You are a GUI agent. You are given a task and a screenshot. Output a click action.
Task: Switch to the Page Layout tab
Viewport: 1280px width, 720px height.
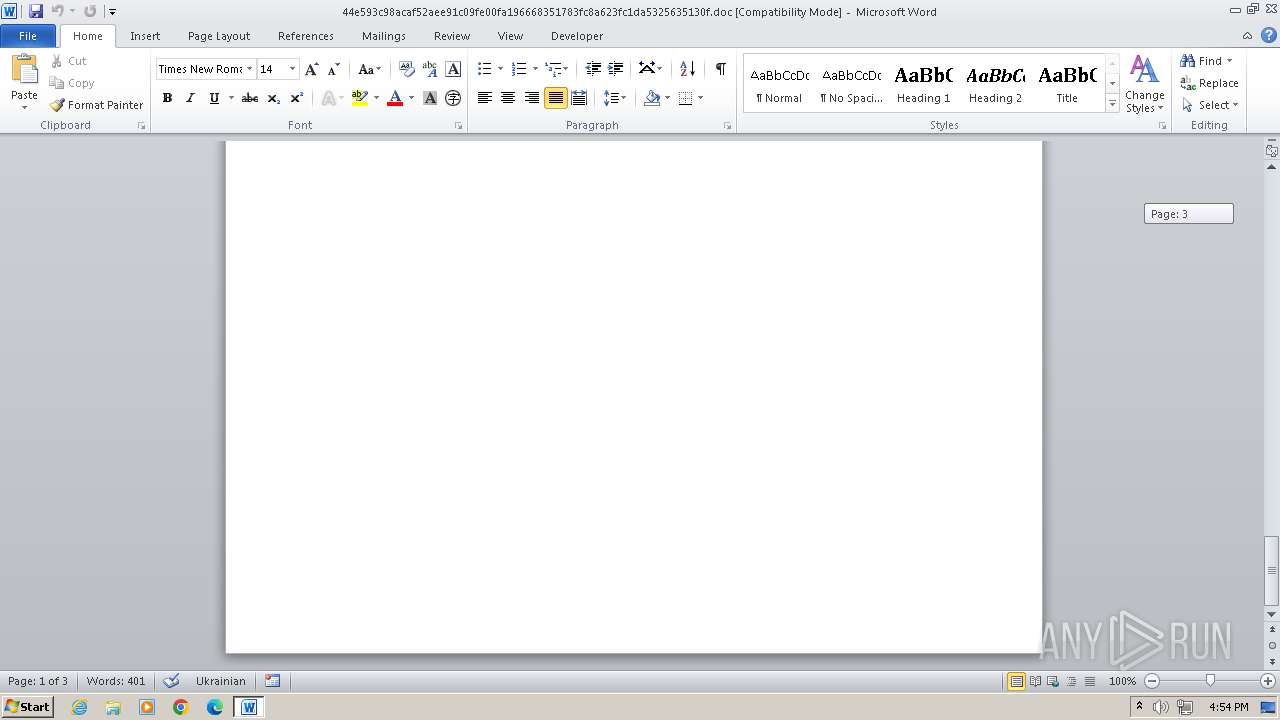(x=219, y=36)
